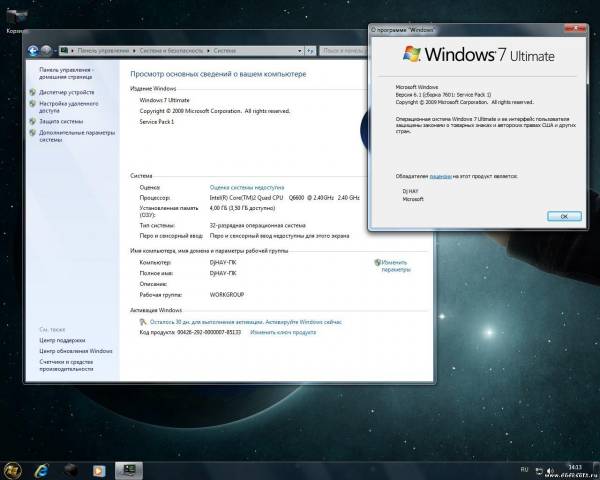Viewport: 600px width, 480px height.
Task: Open 'Защита системы' link
Action: (61, 121)
